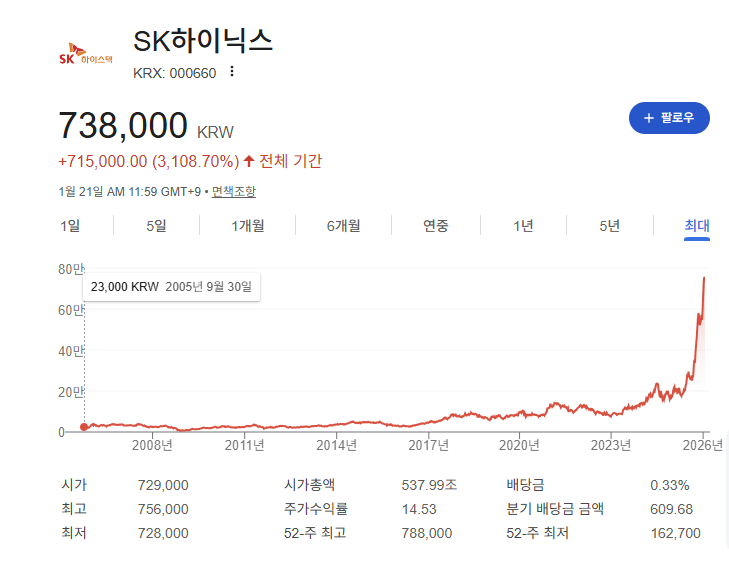Viewport: 729px width, 568px height.
Task: Click the 2011년 axis label
Action: [x=245, y=445]
